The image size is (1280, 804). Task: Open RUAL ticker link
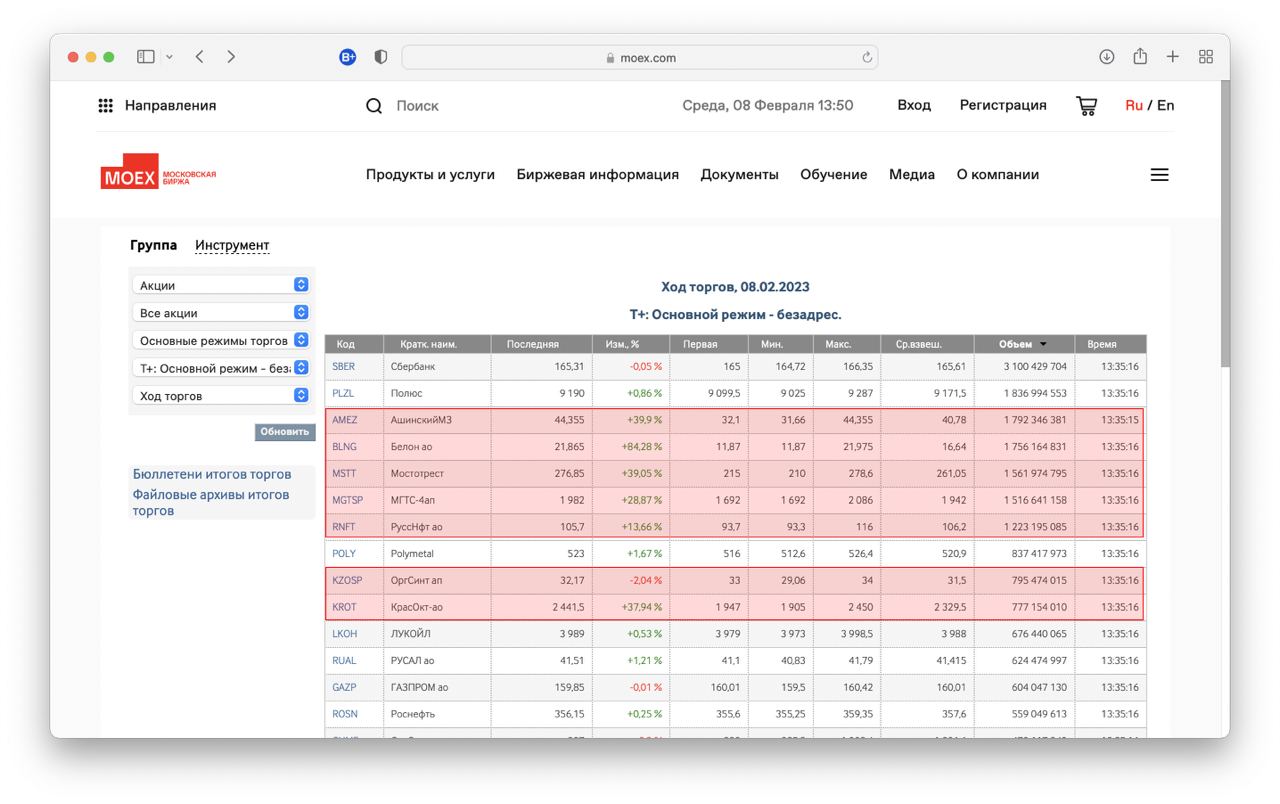(344, 660)
